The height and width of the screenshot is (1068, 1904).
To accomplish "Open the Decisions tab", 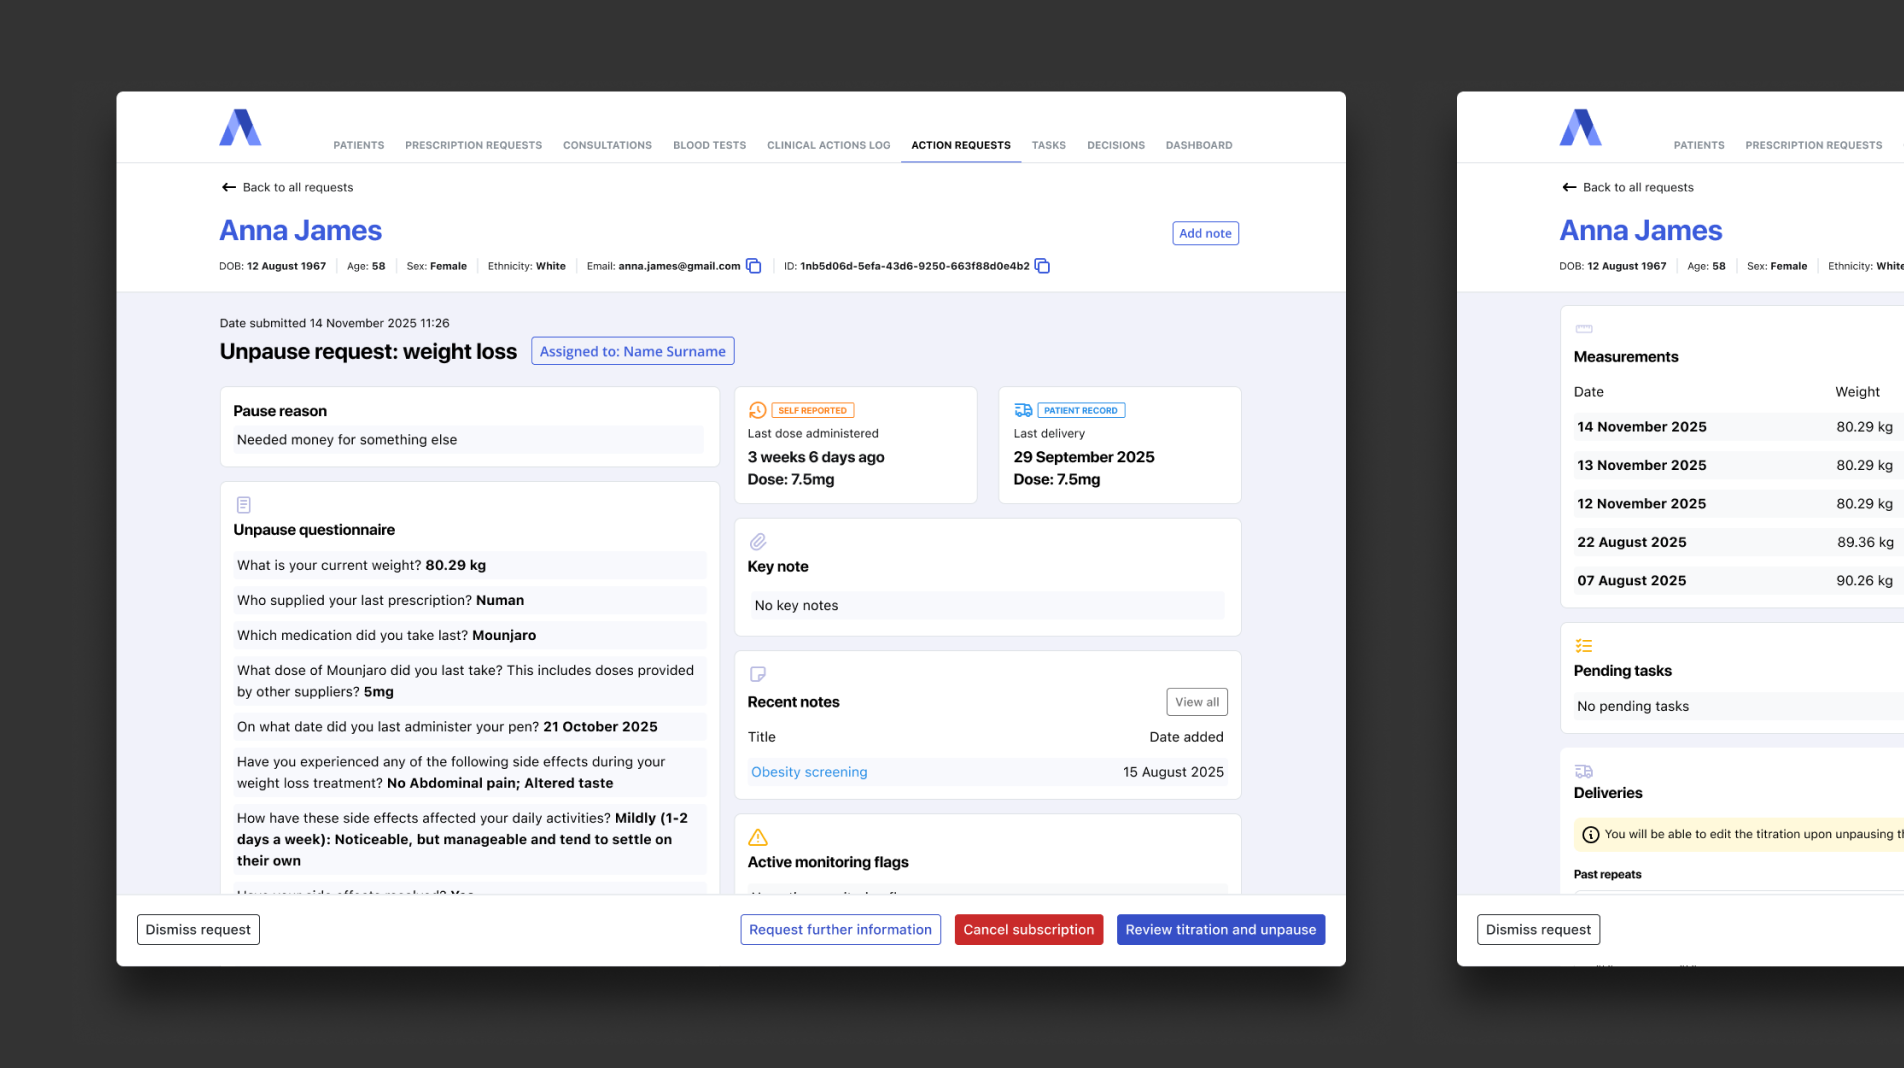I will (x=1116, y=145).
